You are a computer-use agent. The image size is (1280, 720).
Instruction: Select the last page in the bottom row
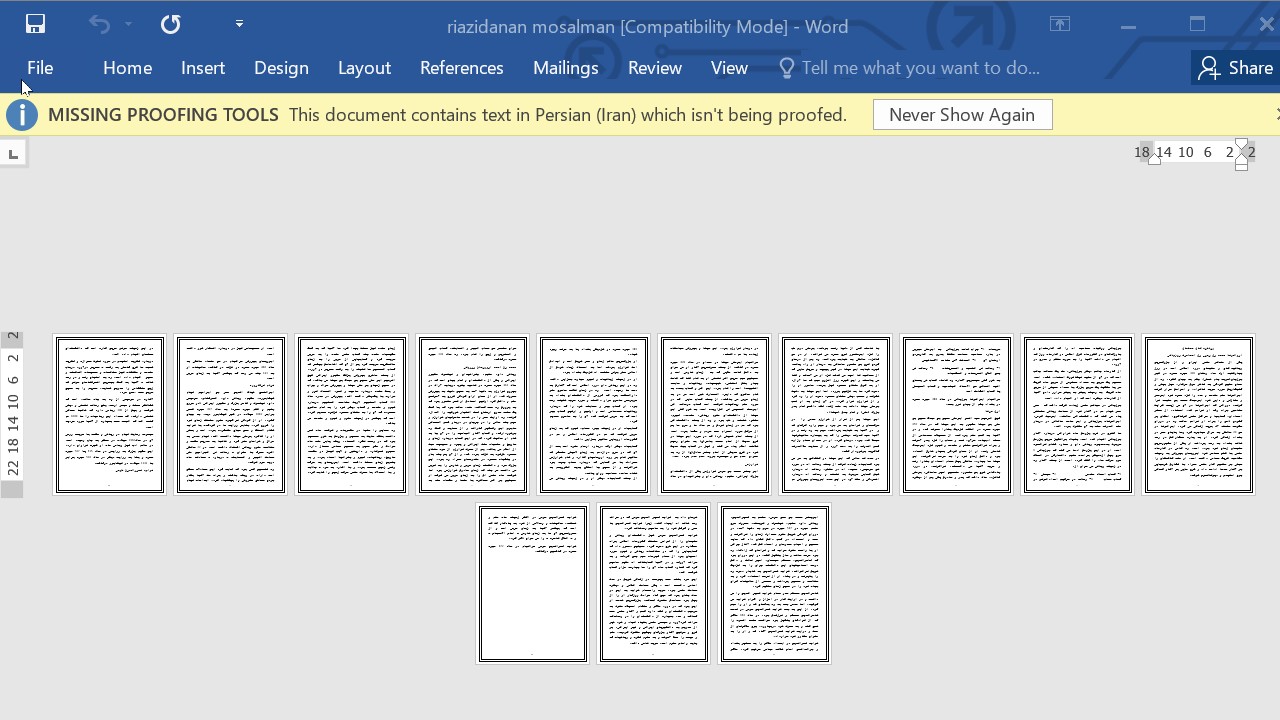coord(775,584)
